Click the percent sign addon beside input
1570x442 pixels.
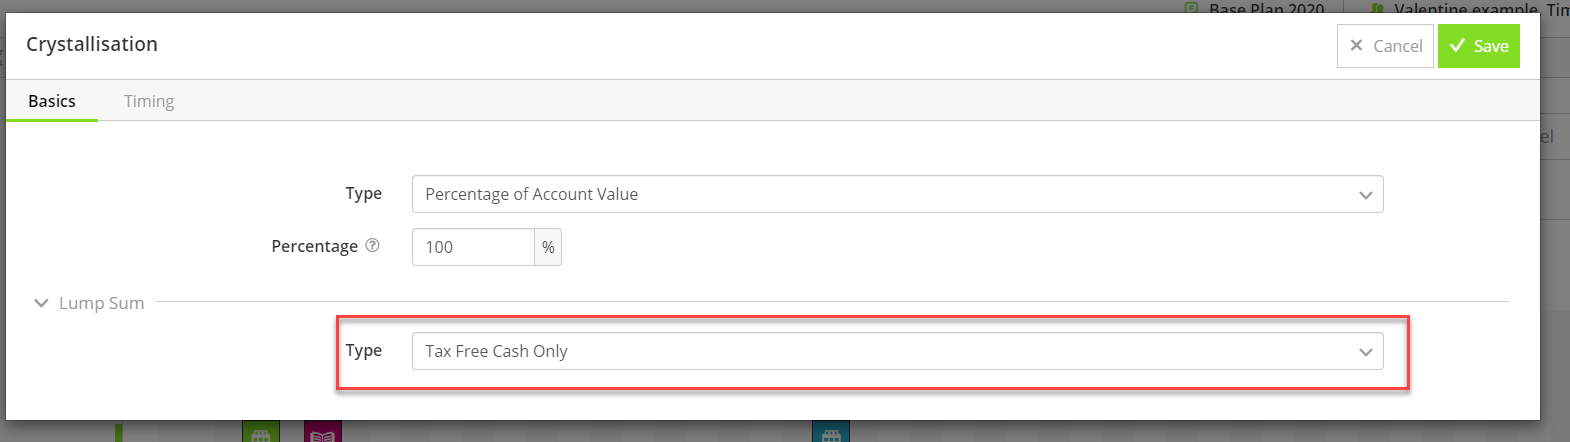548,247
